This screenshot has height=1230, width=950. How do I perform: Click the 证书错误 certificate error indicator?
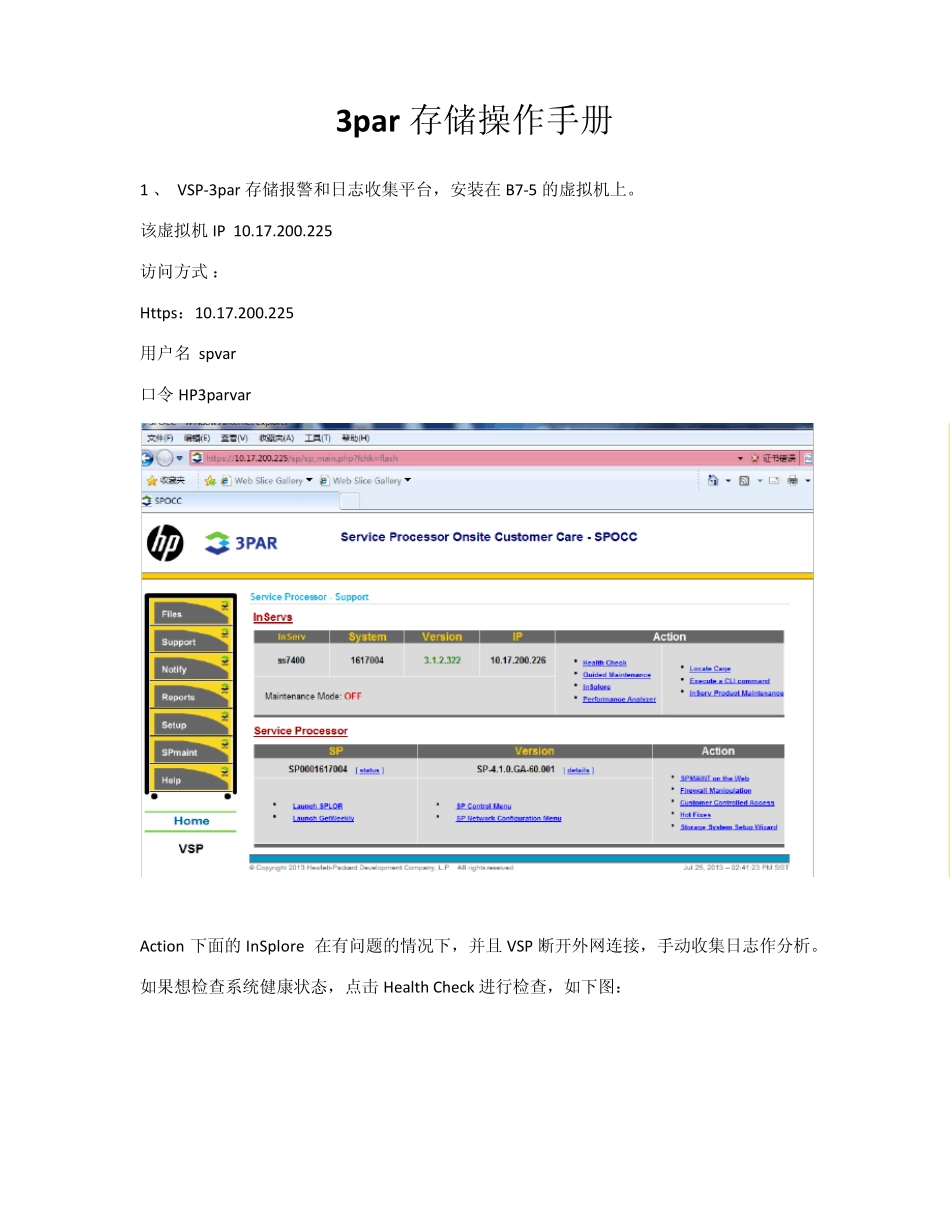pyautogui.click(x=774, y=458)
